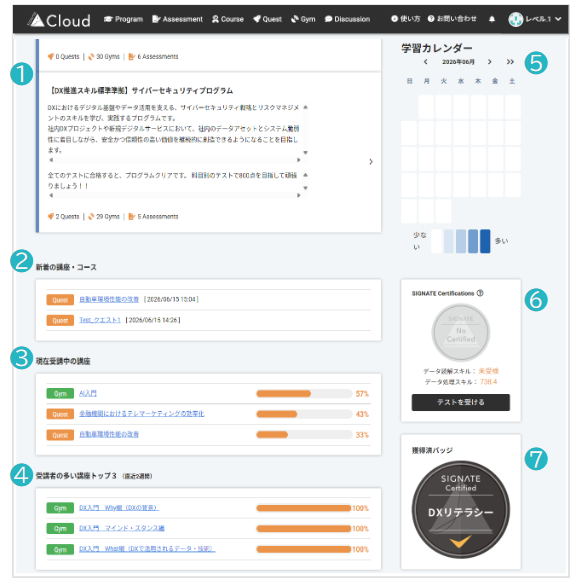The width and height of the screenshot is (573, 581).
Task: Click Gym tag beside DX入門 Why編
Action: point(60,508)
